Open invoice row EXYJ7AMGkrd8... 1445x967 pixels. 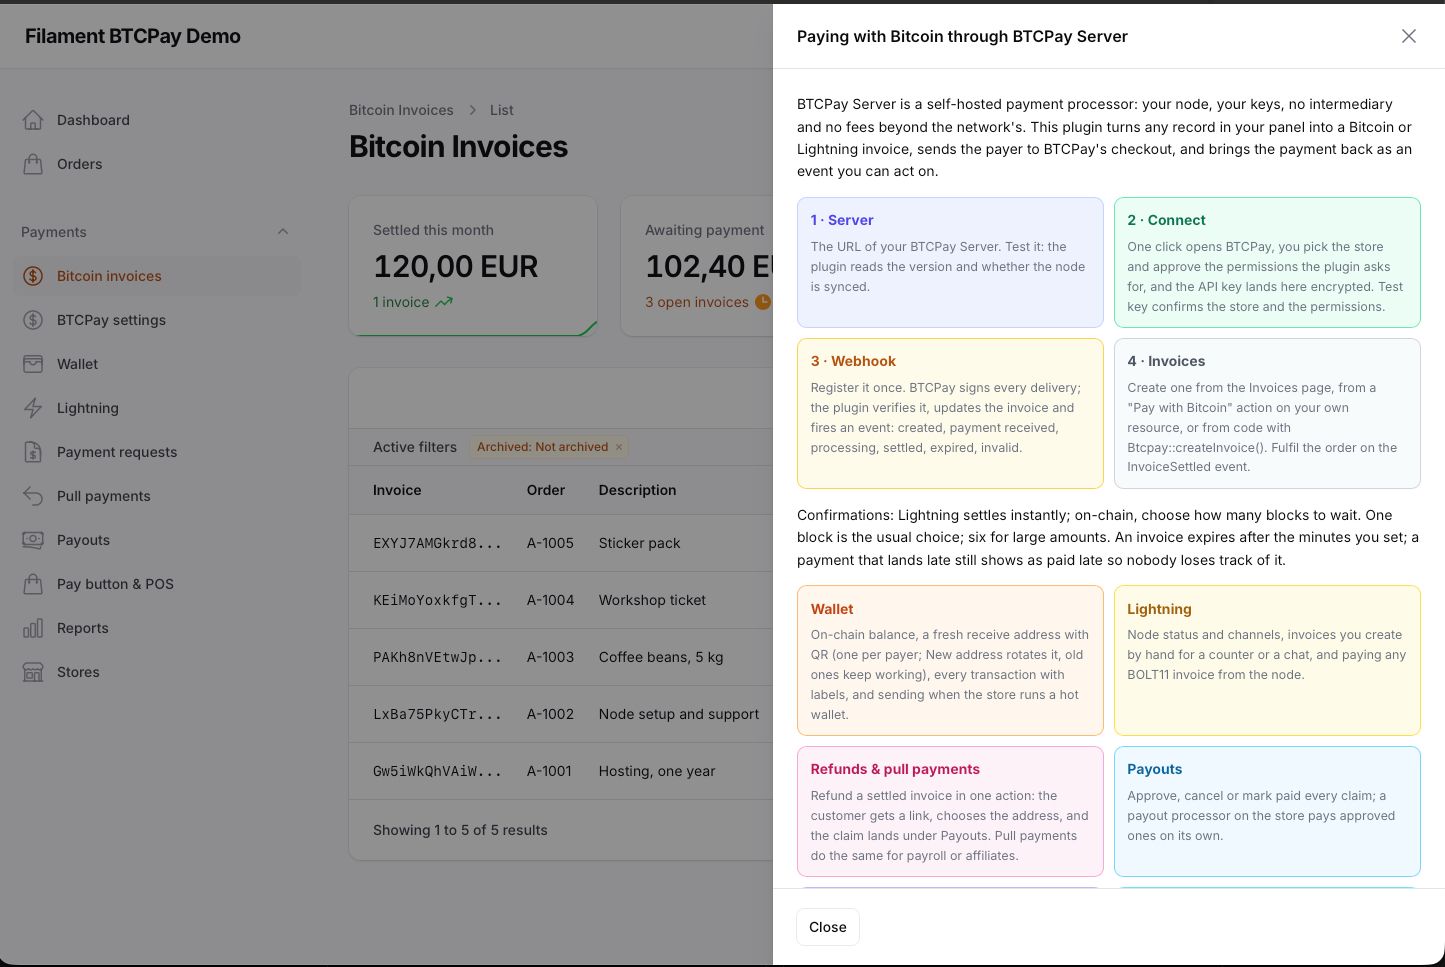(x=561, y=543)
